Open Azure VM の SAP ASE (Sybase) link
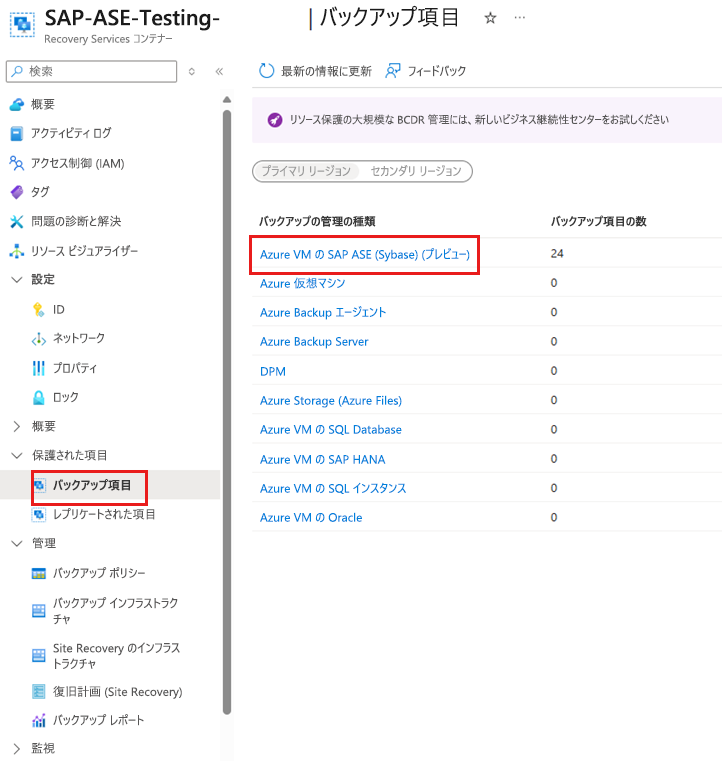 click(365, 255)
